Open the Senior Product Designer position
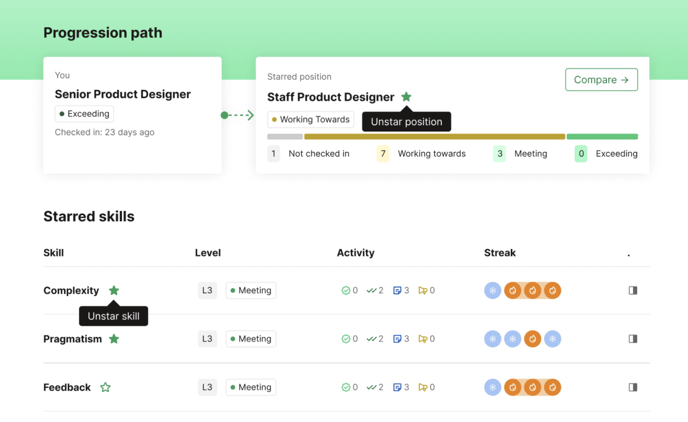Viewport: 688px width, 422px height. 122,94
